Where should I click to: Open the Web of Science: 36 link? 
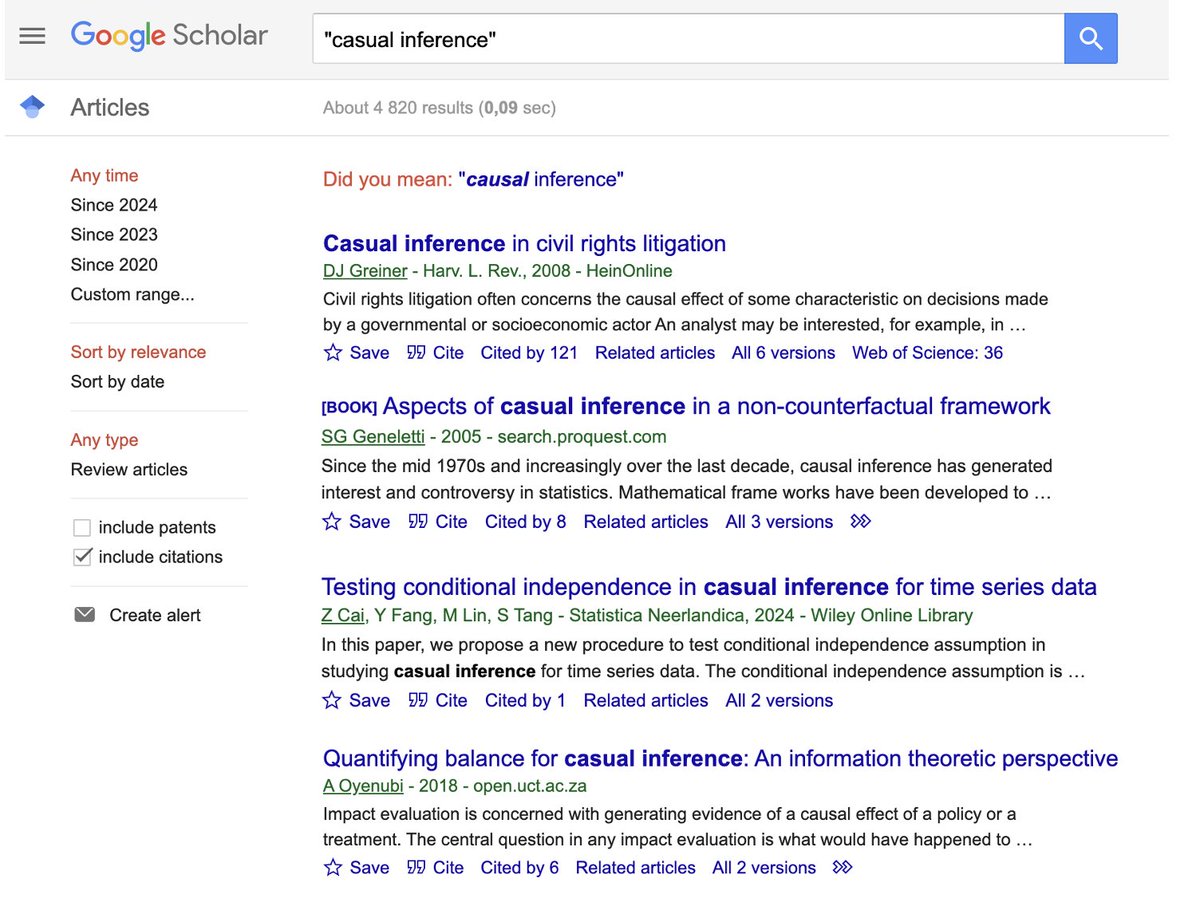[x=927, y=353]
